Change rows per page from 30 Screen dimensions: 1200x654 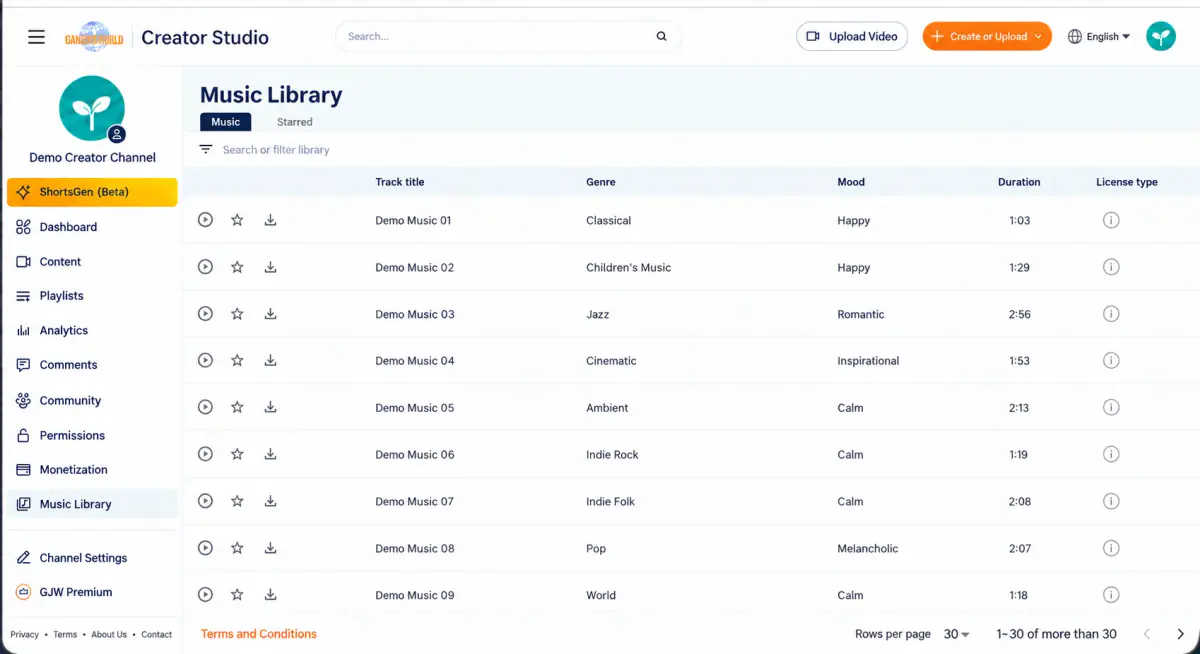point(957,634)
